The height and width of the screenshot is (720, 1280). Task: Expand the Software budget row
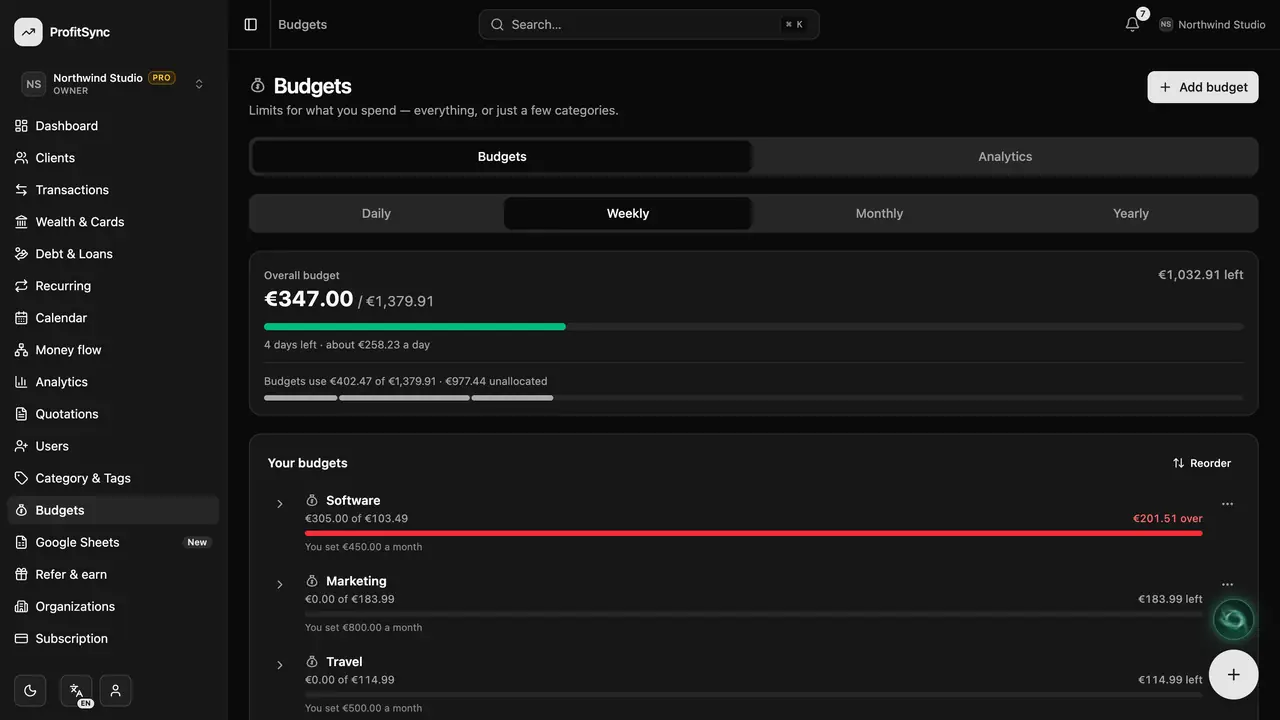280,504
